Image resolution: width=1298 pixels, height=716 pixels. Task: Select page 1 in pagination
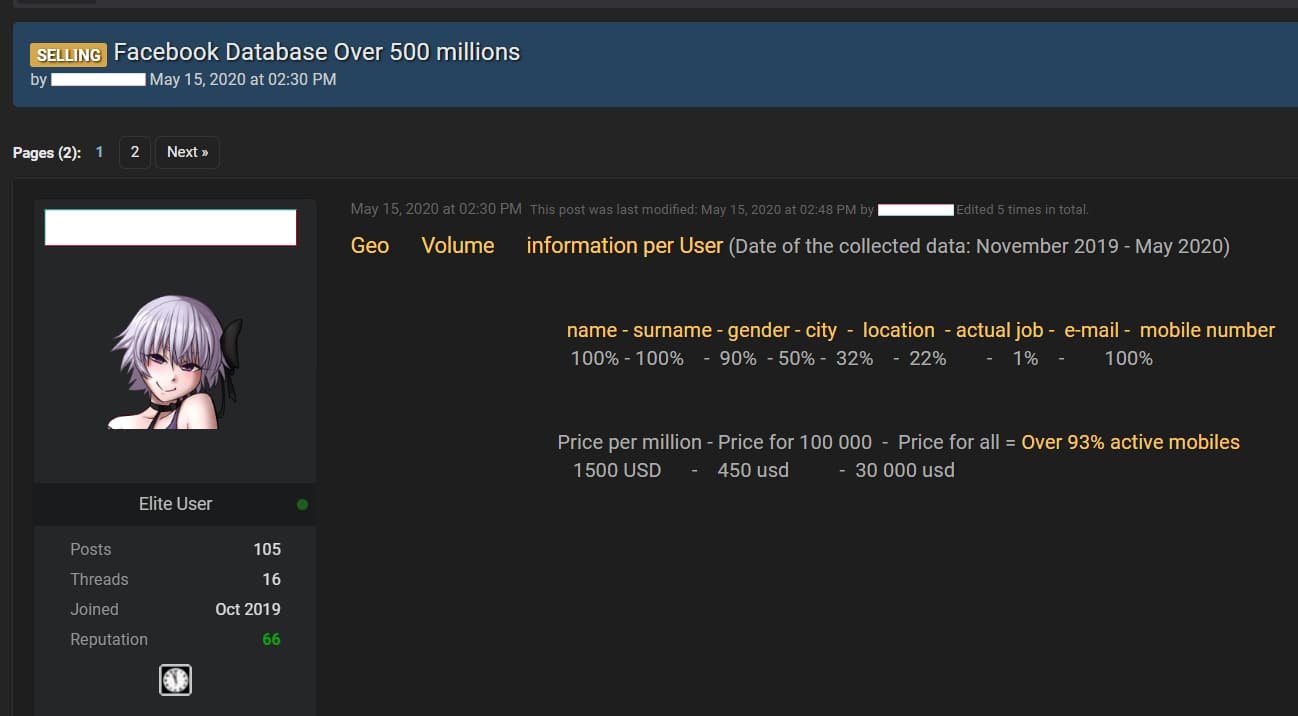[x=99, y=152]
